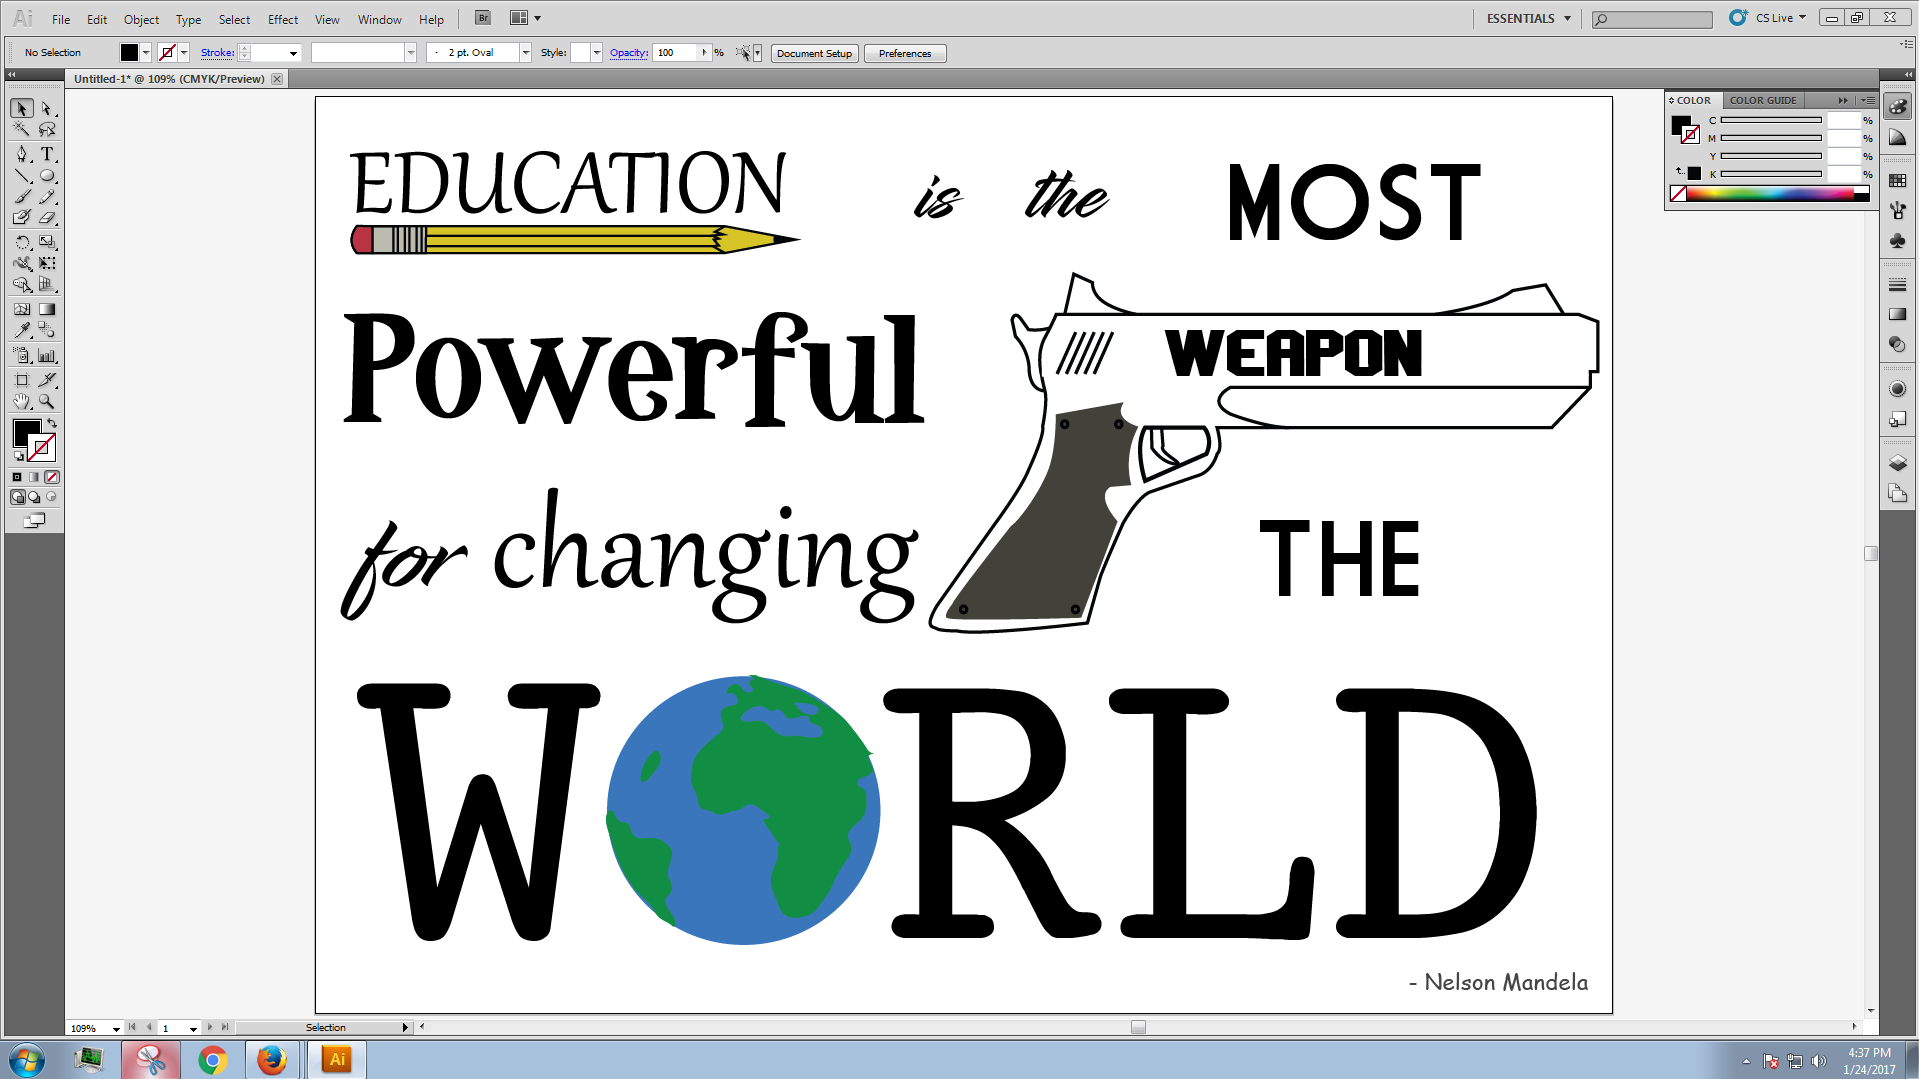Open the Effect menu

coord(282,19)
